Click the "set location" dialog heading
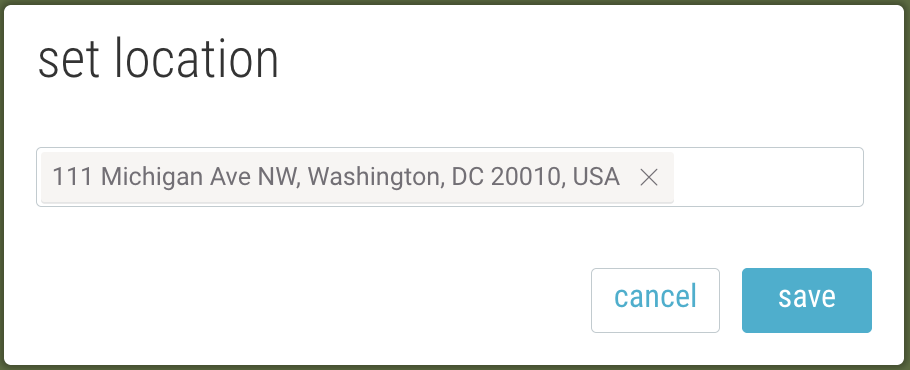The height and width of the screenshot is (370, 910). [x=158, y=59]
